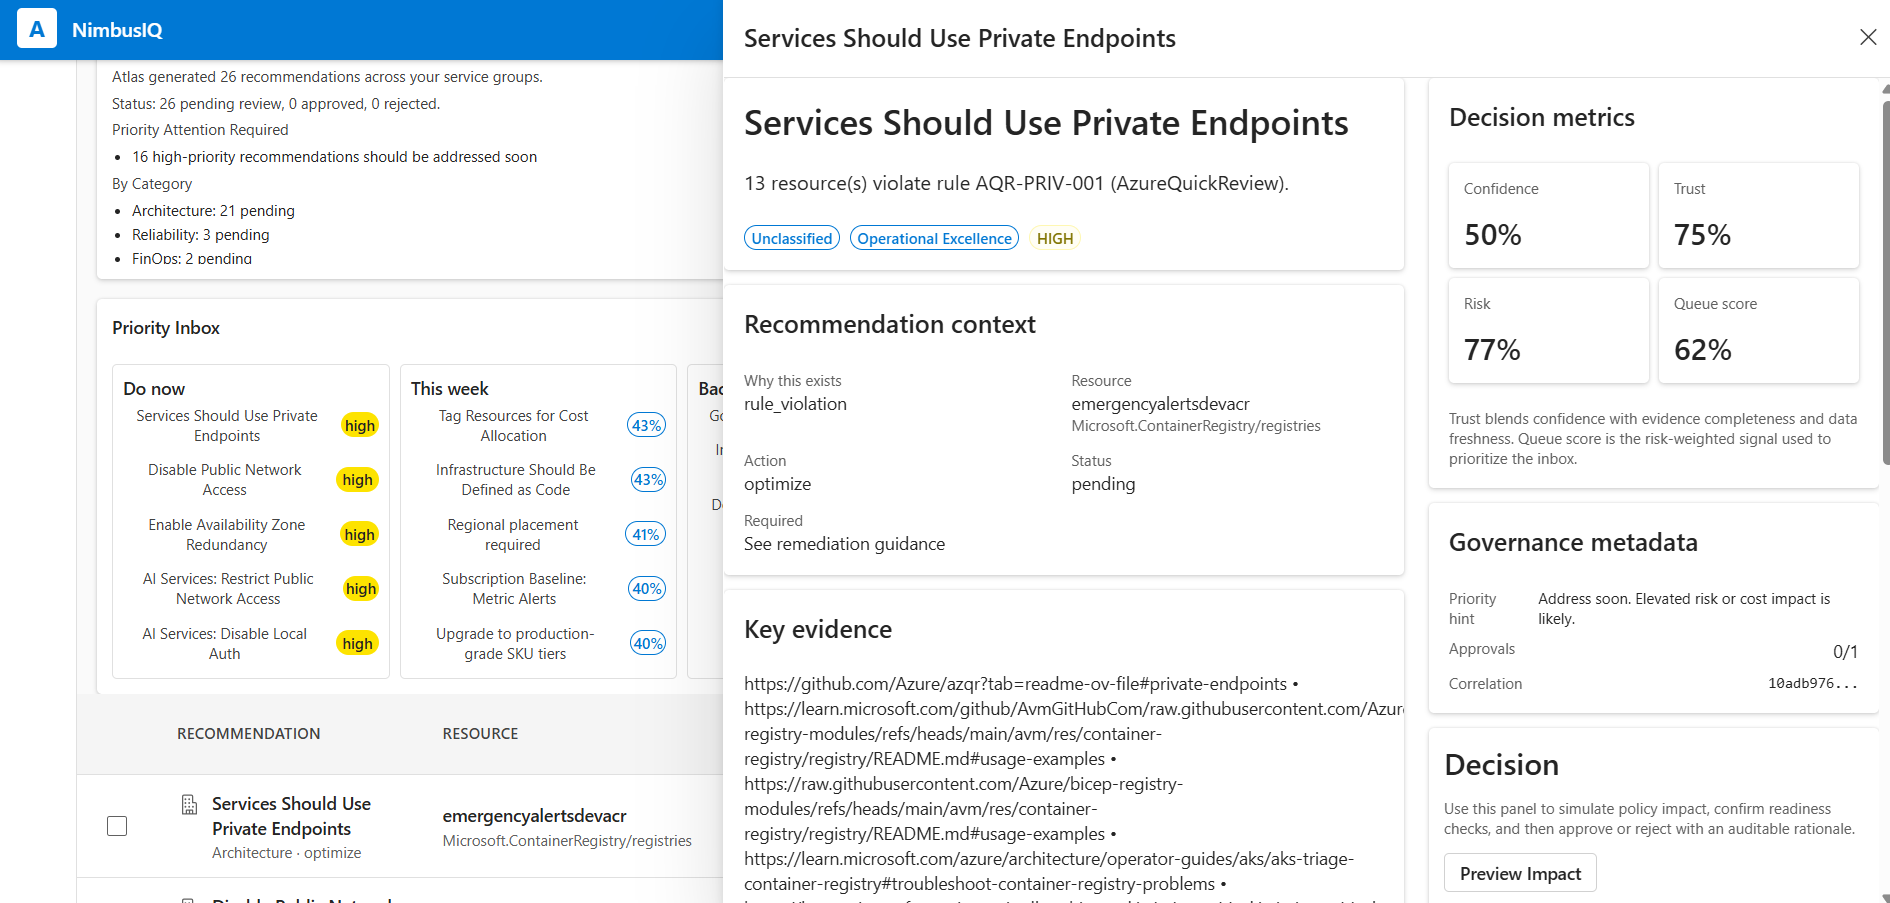Open Tag Resources for Cost Allocation item
Screen dimensions: 1890x903
tap(513, 426)
